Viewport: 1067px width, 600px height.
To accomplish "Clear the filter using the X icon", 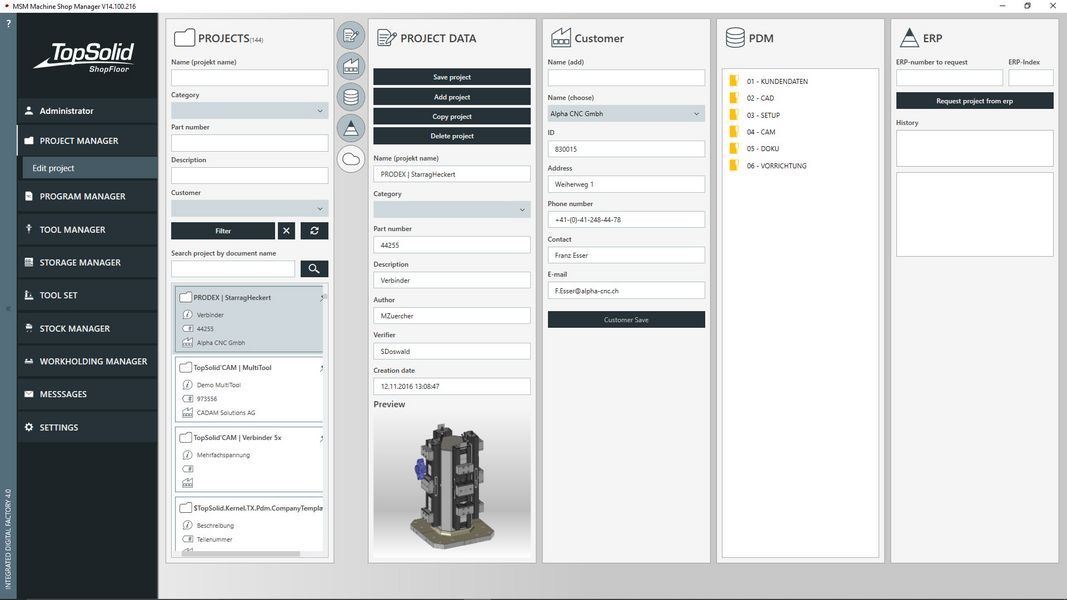I will (286, 231).
